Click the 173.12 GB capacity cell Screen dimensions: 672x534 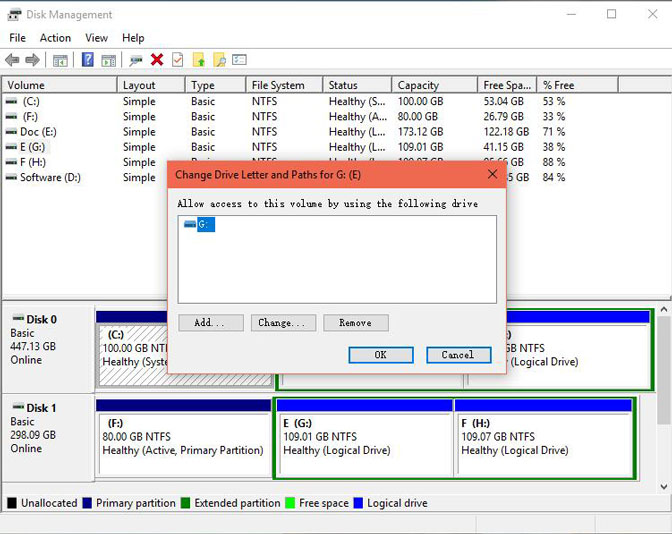point(420,132)
